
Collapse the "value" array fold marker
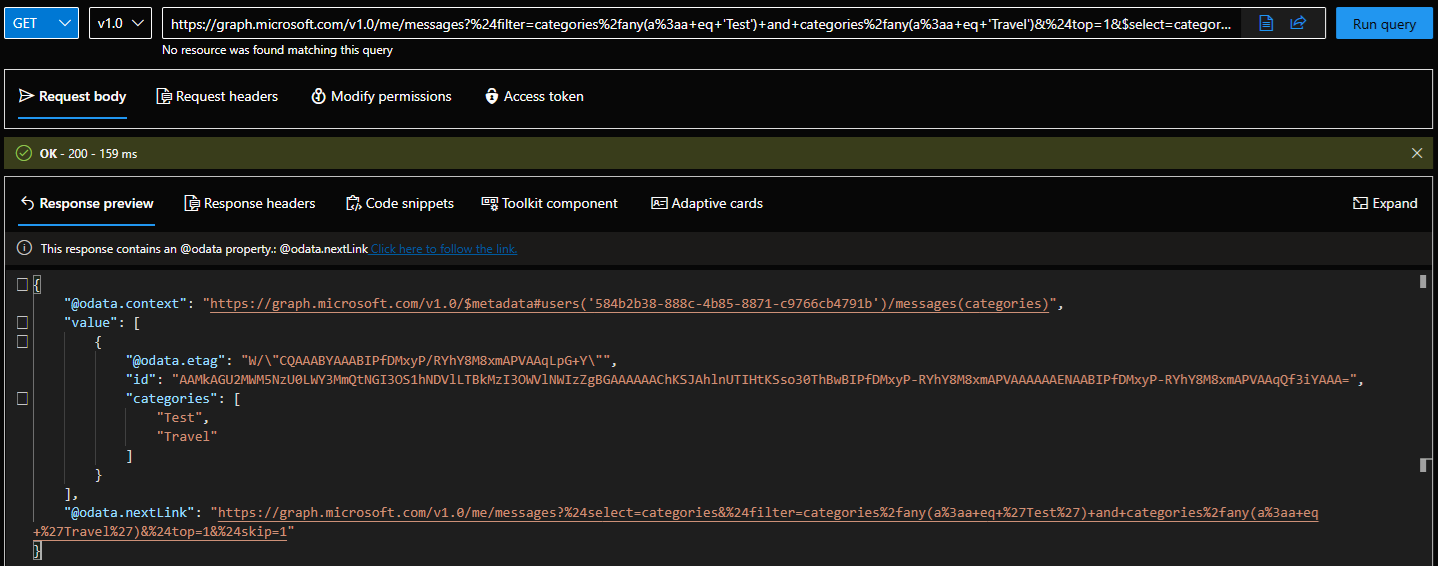tap(22, 323)
